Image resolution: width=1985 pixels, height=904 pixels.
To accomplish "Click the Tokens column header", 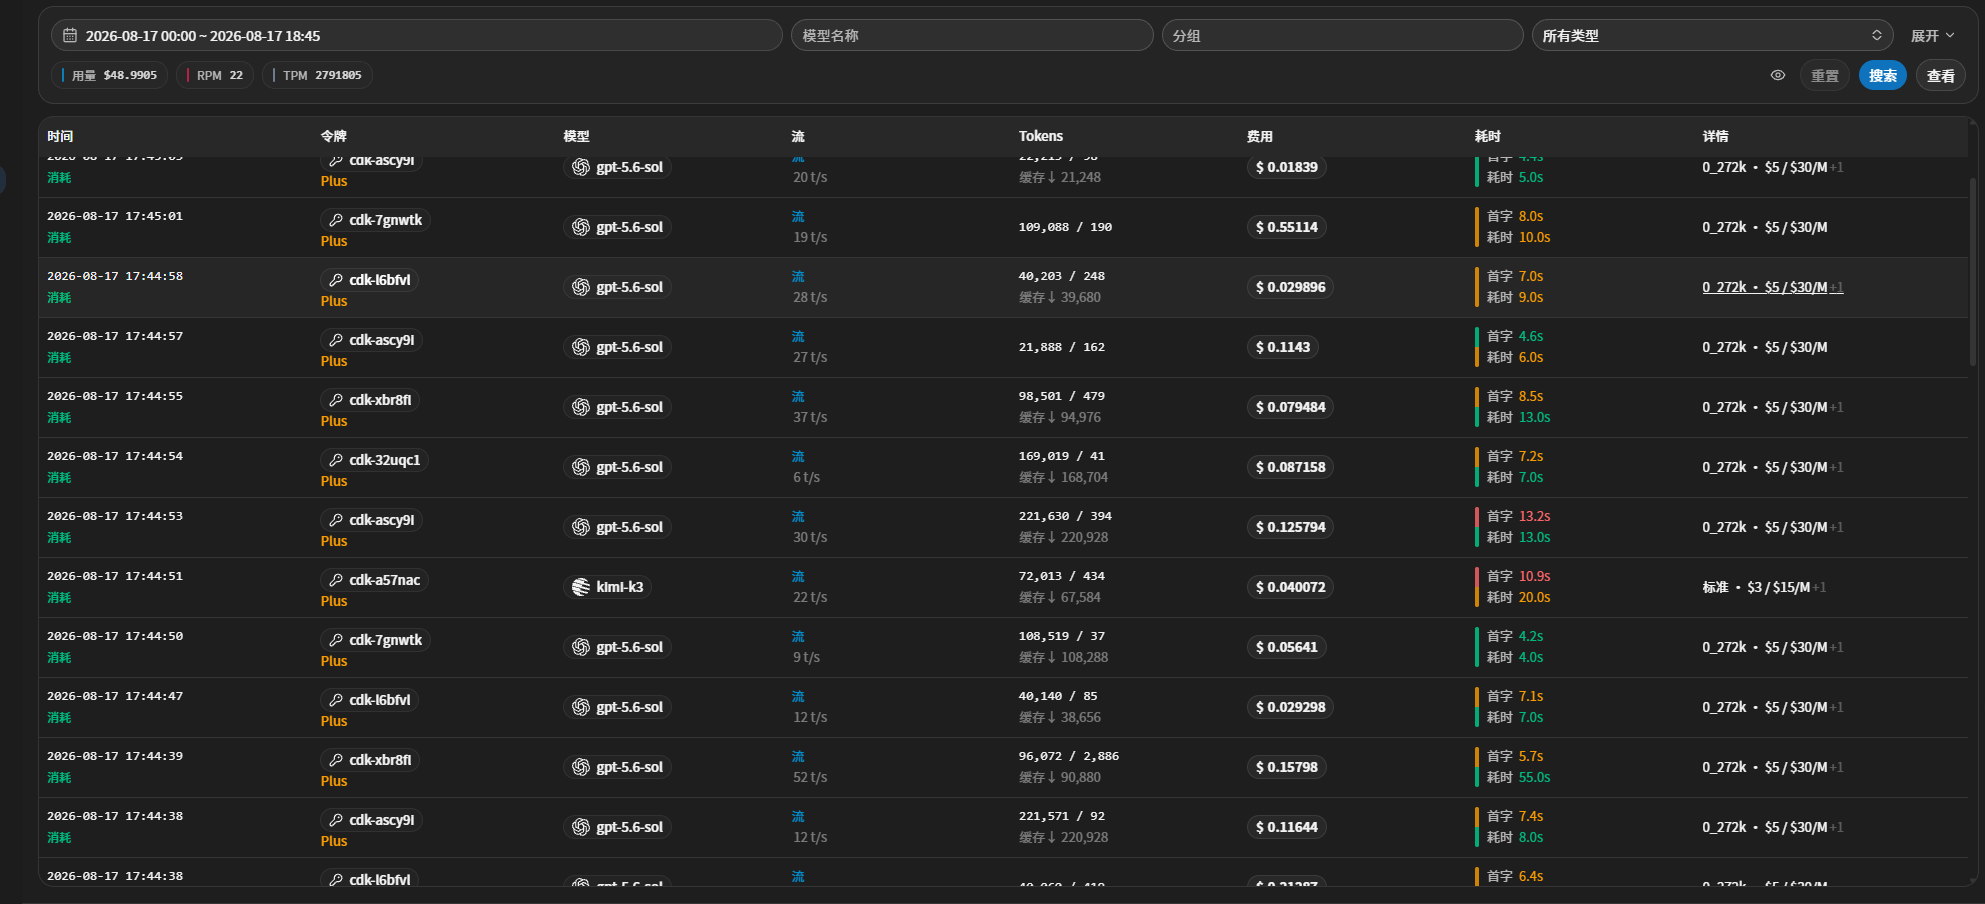I will point(1041,136).
